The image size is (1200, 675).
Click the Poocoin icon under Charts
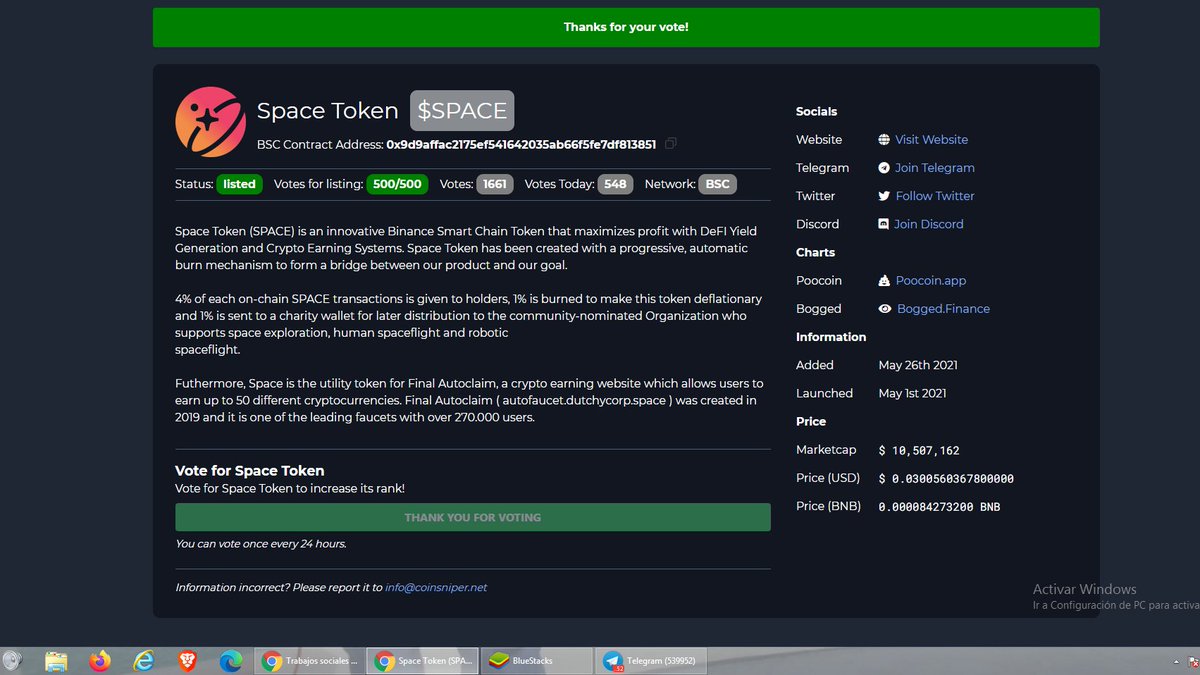(884, 281)
